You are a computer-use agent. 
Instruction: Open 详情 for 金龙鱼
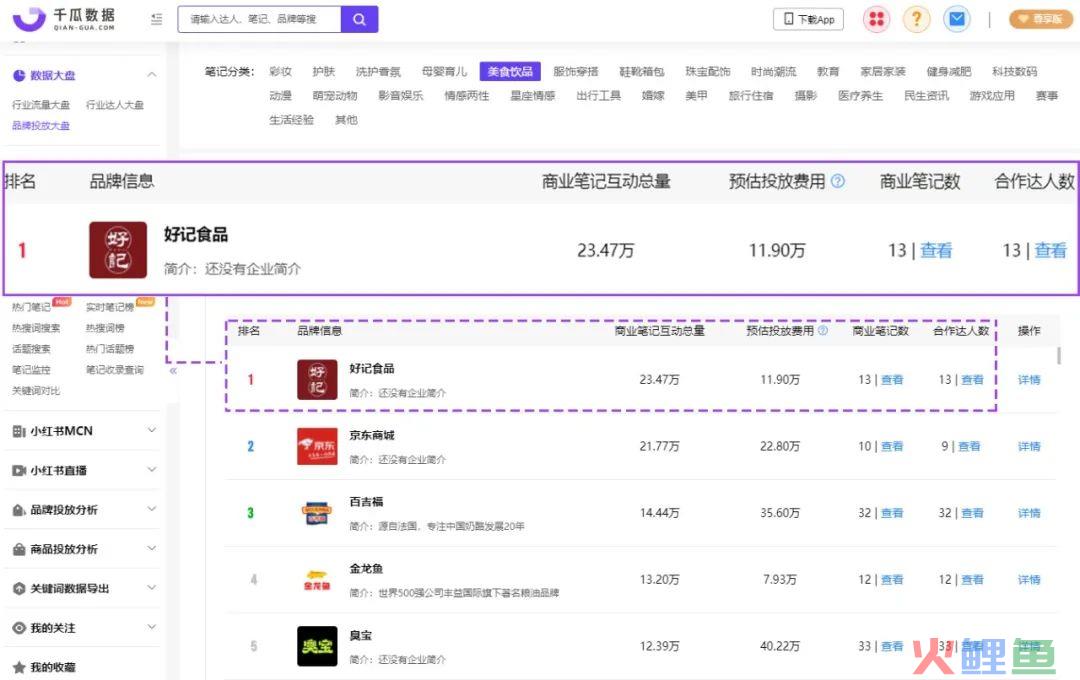pyautogui.click(x=1029, y=579)
